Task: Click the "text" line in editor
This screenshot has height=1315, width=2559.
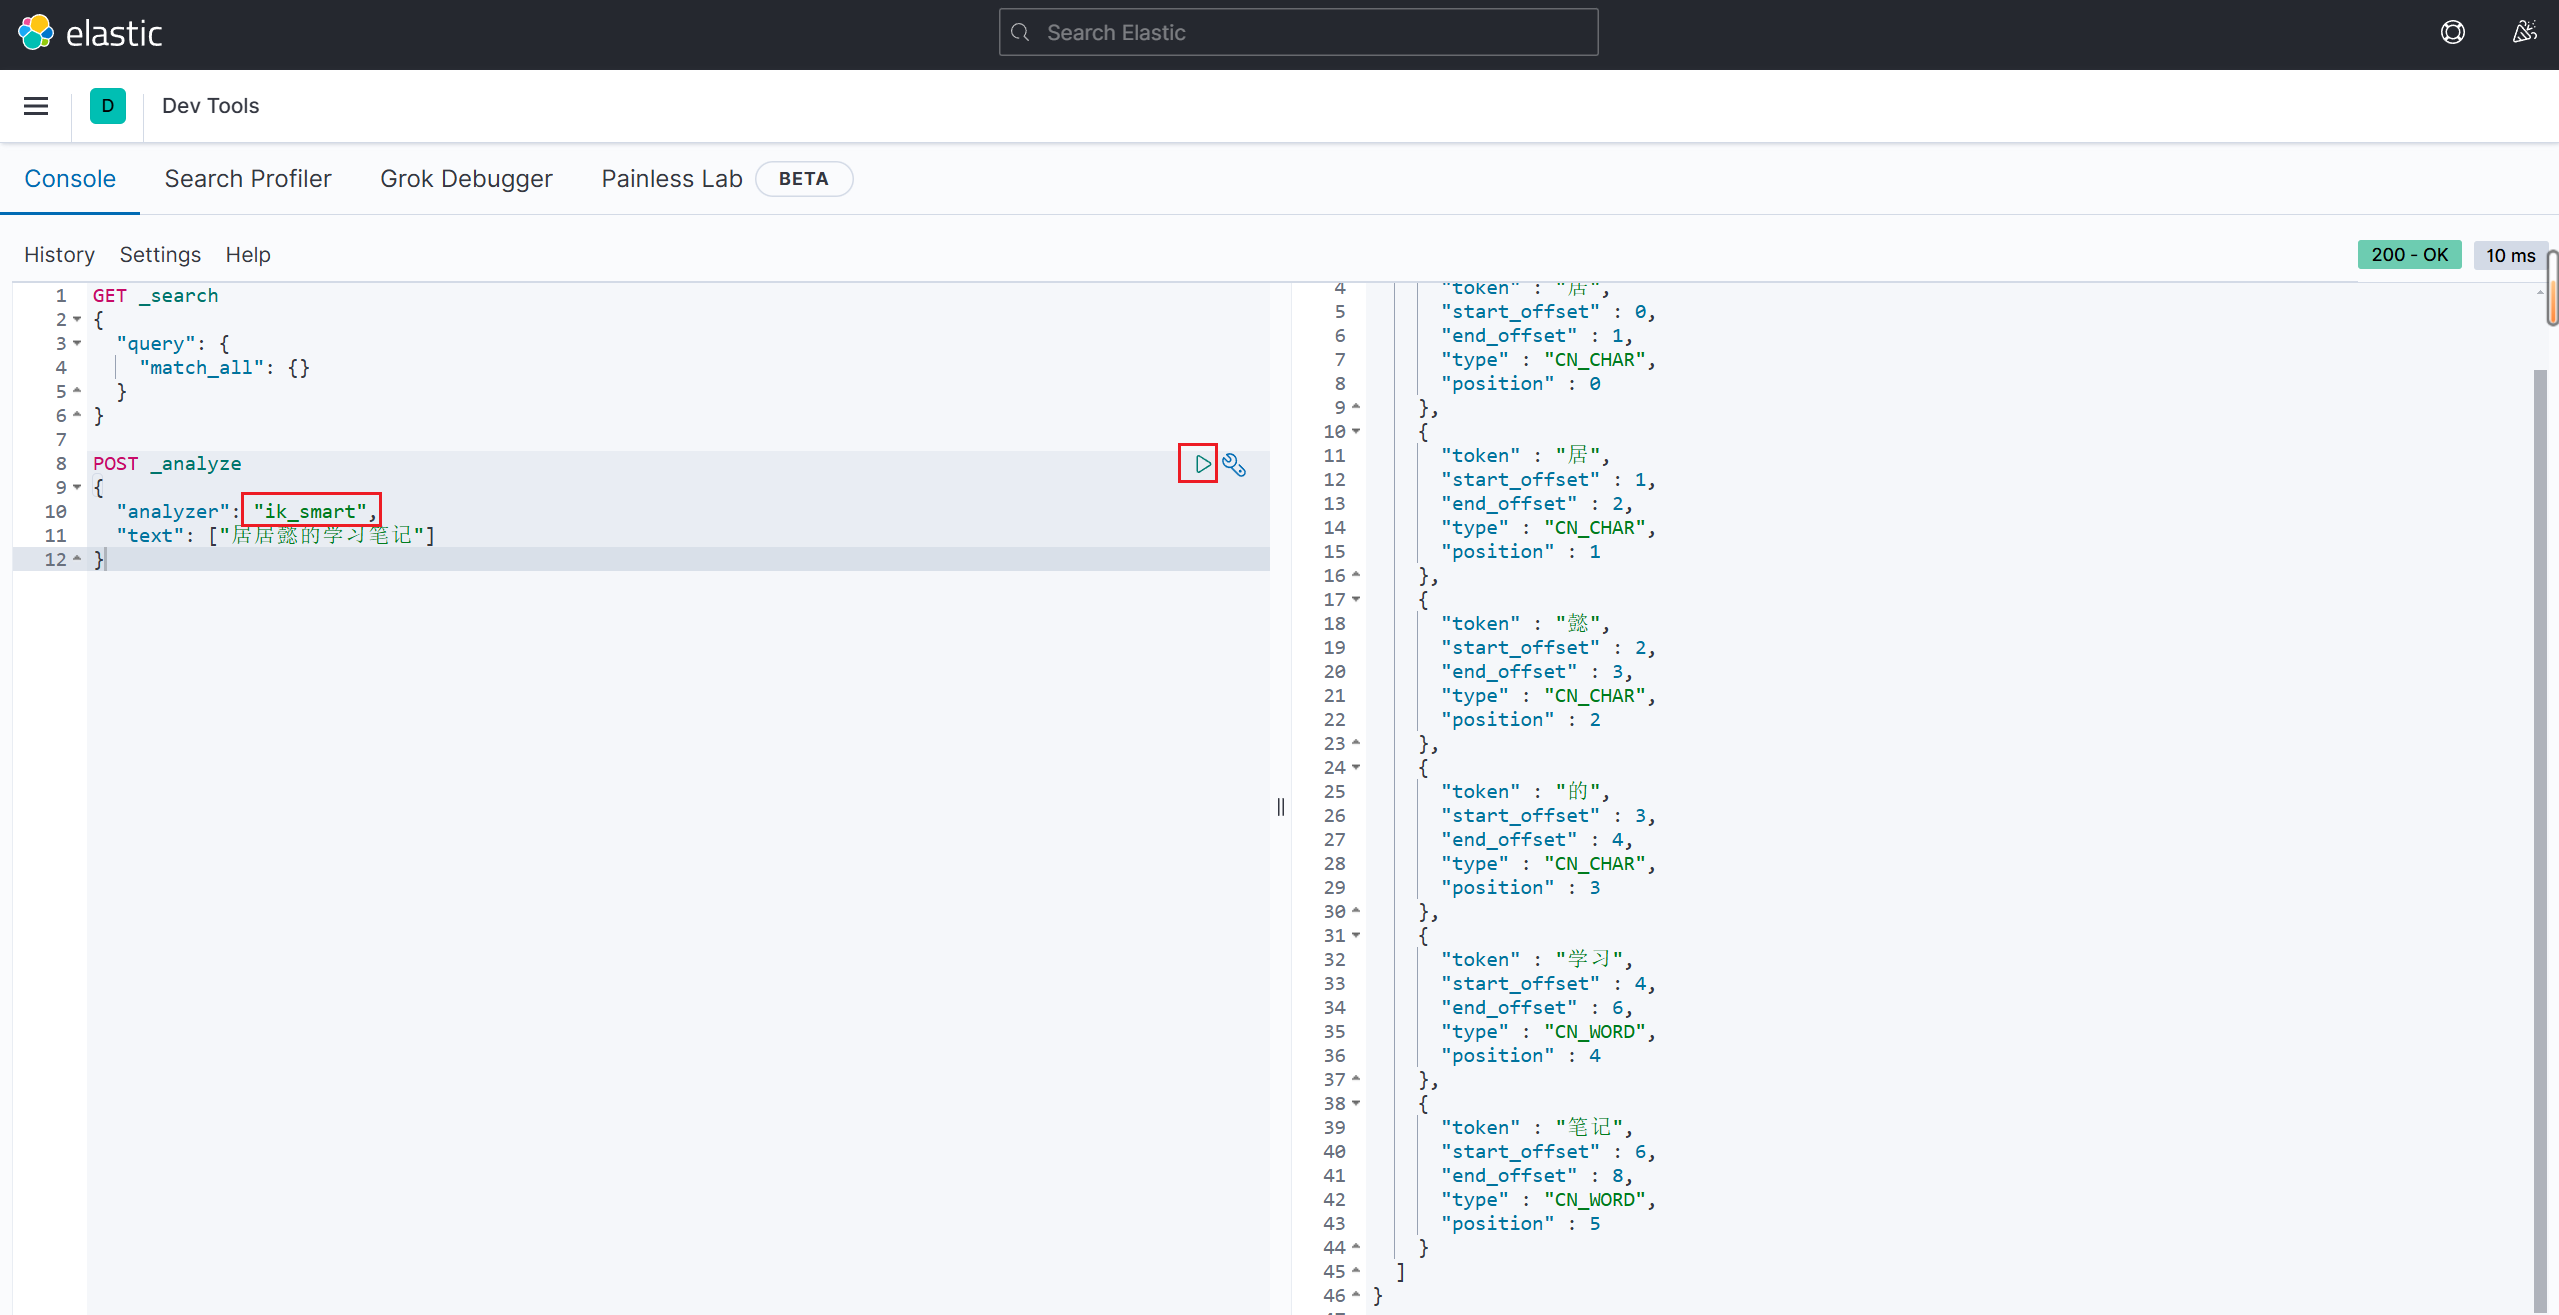Action: 276,536
